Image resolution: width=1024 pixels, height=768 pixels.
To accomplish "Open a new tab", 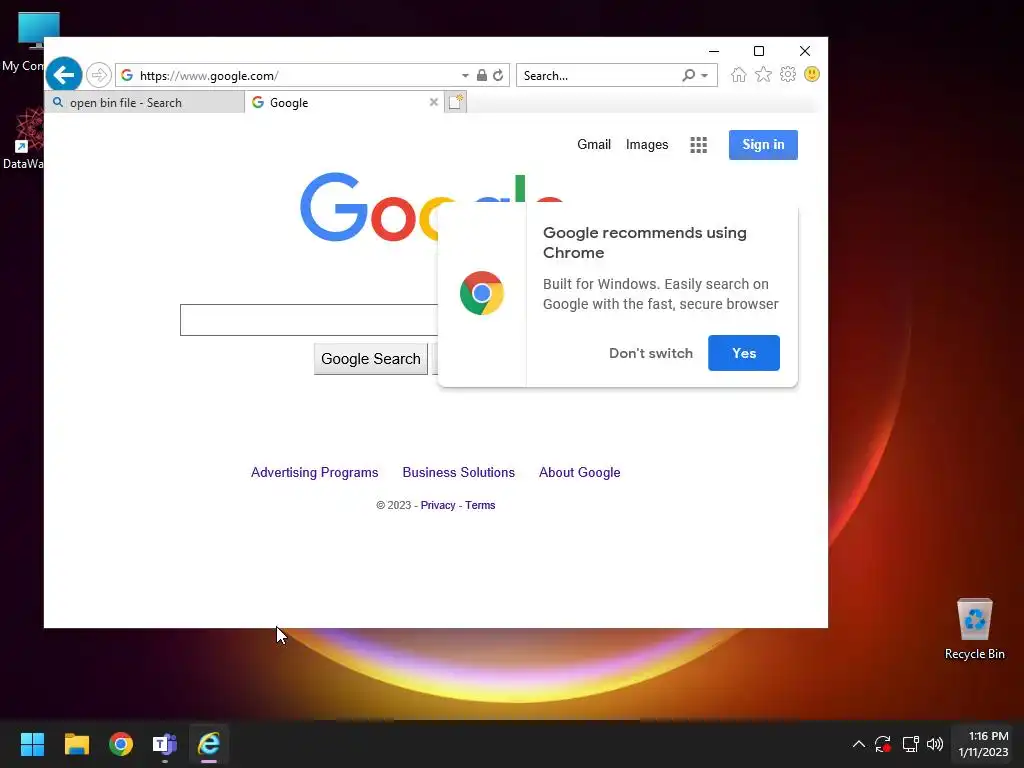I will [x=456, y=103].
